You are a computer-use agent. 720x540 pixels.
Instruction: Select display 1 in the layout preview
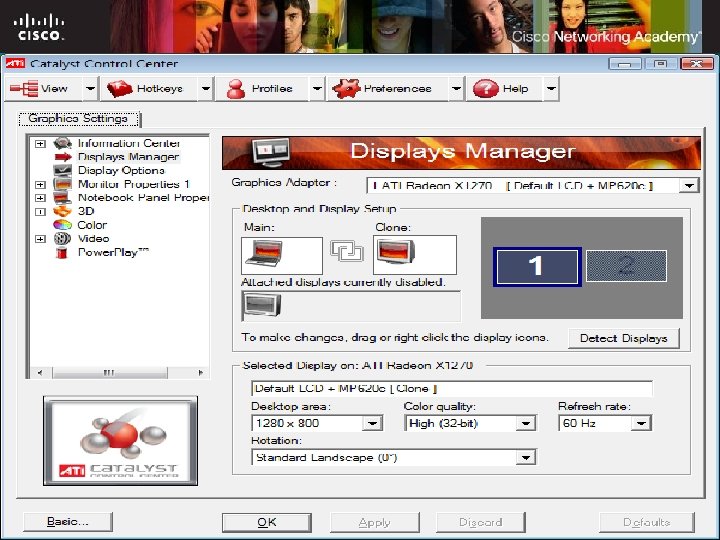(x=537, y=267)
